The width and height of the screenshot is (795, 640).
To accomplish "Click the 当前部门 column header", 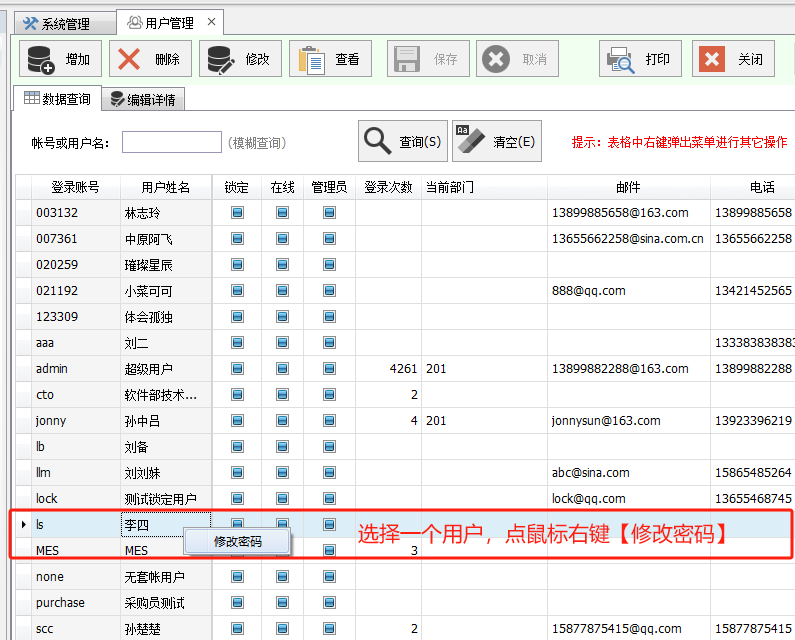I will click(484, 187).
